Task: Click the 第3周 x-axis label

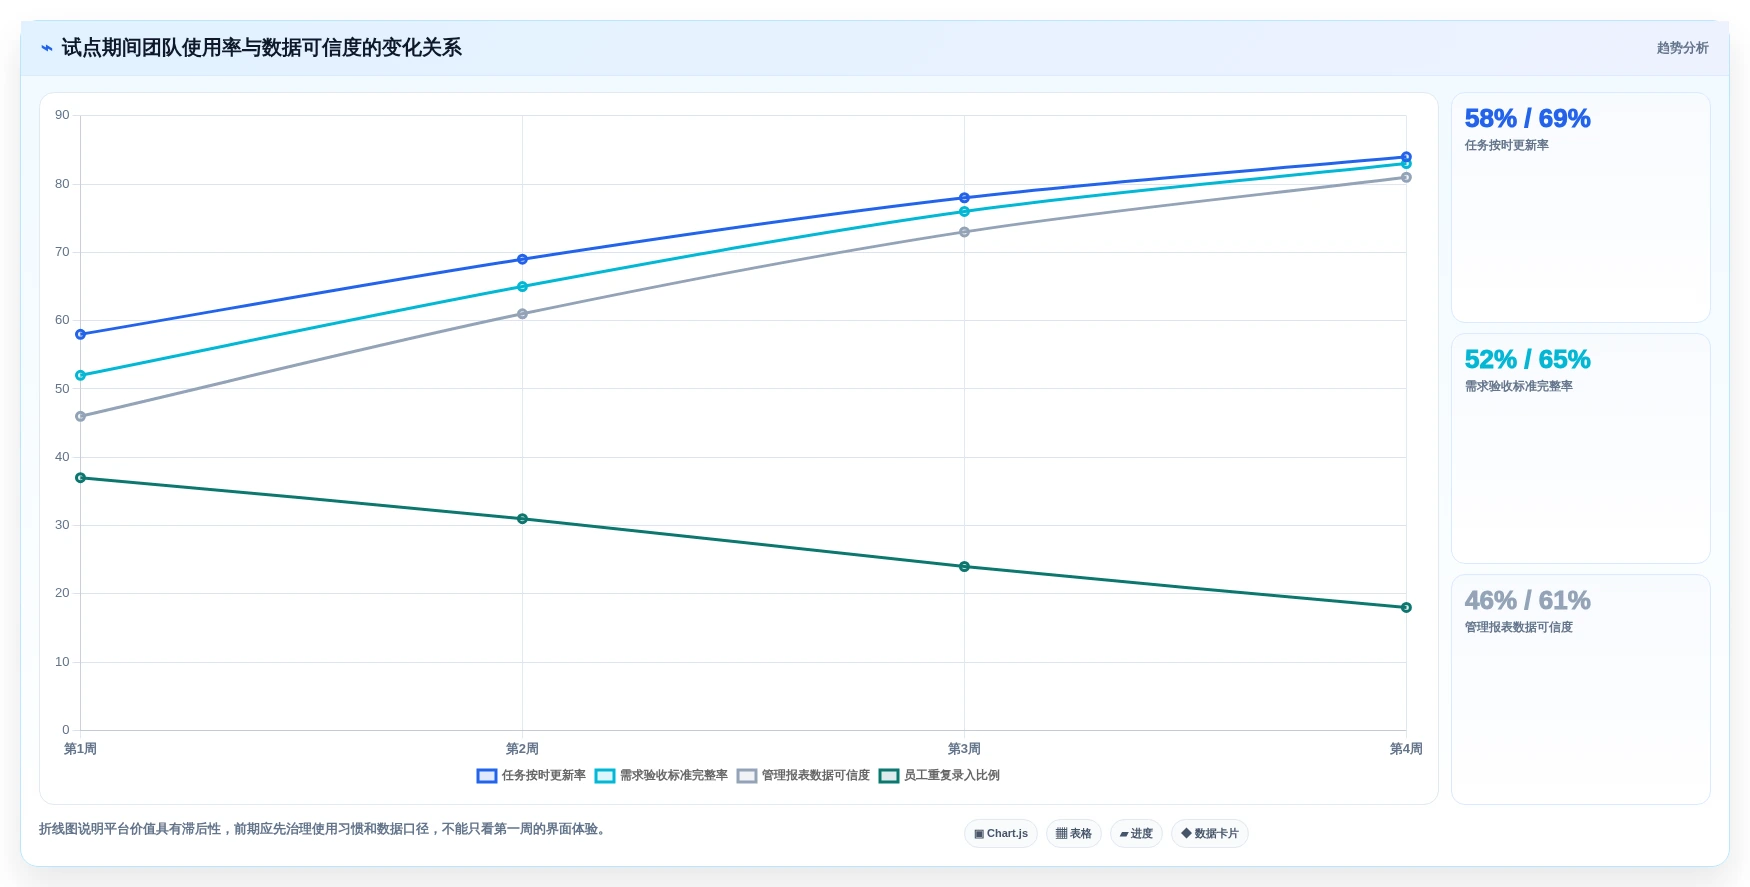Action: click(964, 749)
